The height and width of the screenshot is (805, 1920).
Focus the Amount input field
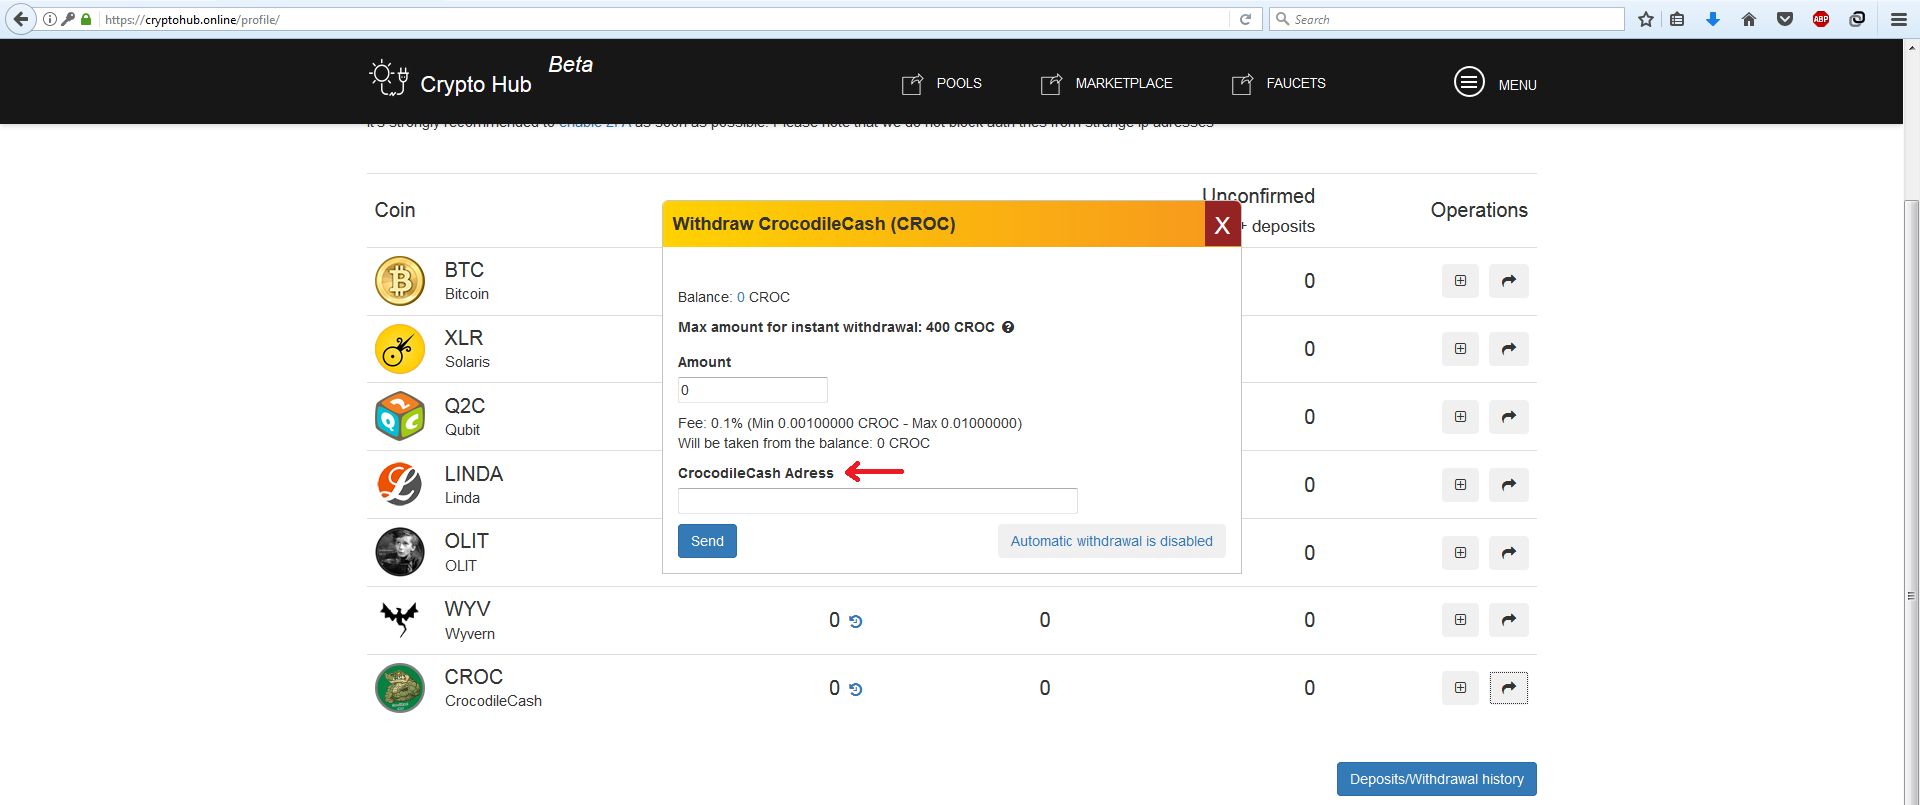tap(752, 390)
